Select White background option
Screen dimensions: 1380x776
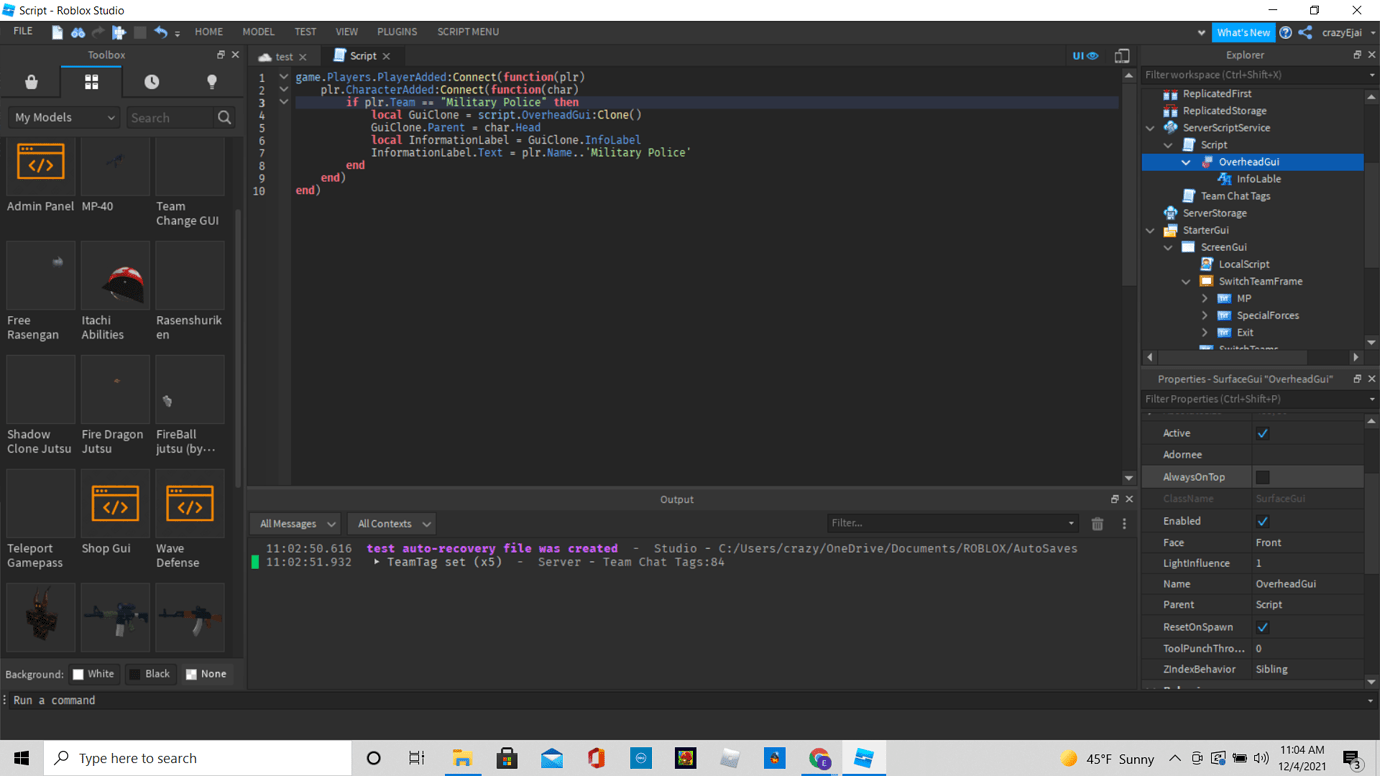click(93, 674)
